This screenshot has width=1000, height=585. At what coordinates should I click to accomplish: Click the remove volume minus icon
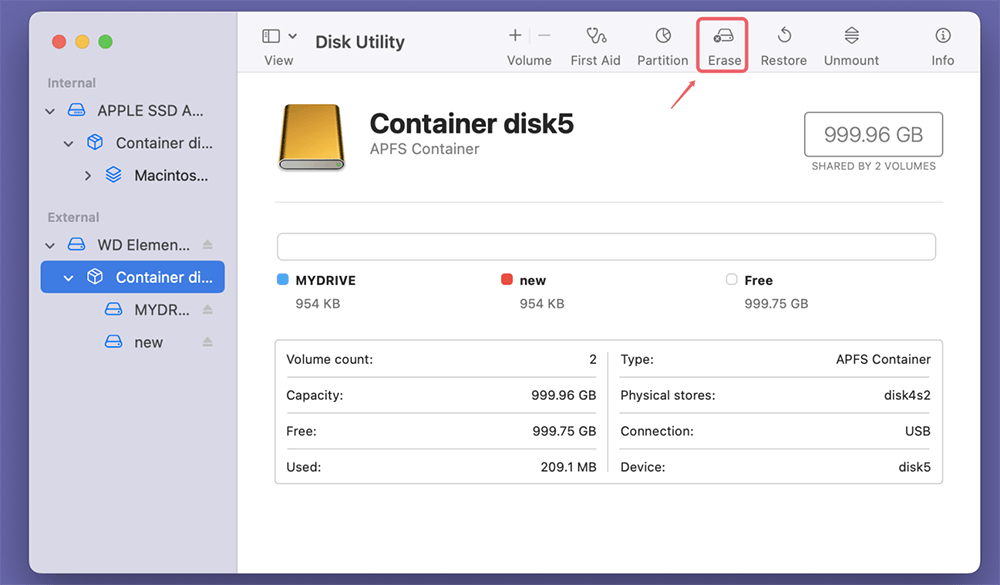pos(543,36)
